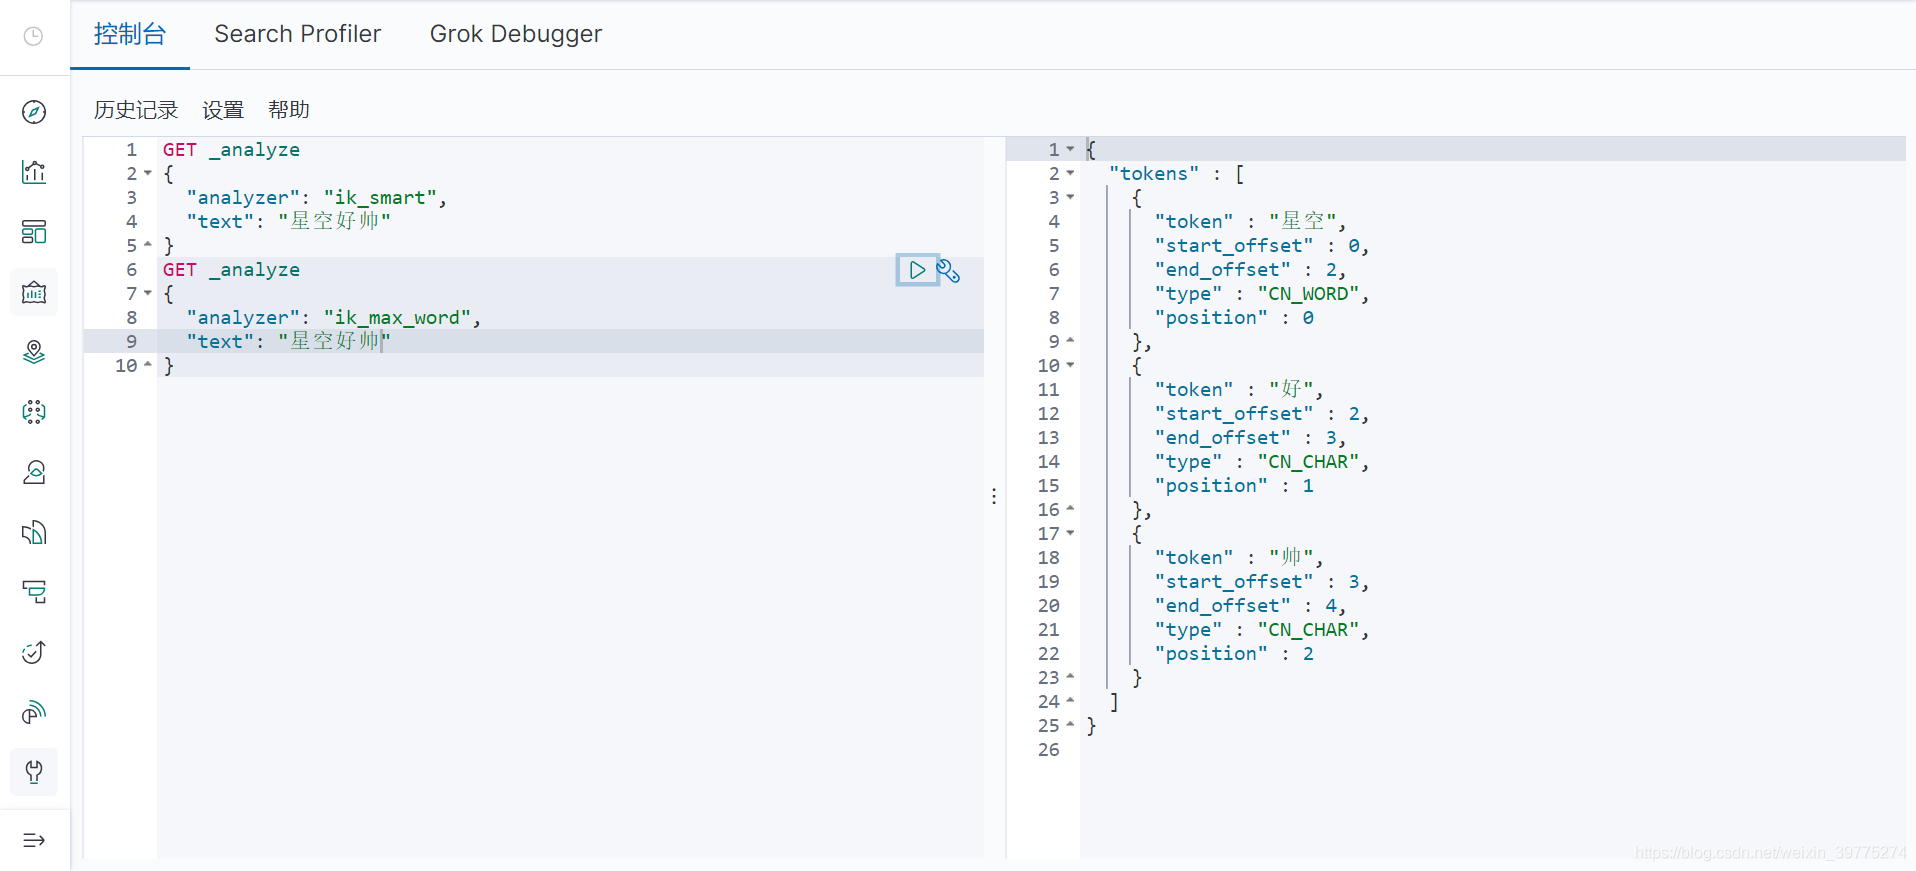The image size is (1916, 871).
Task: Click the panel resize handle dots
Action: 994,496
